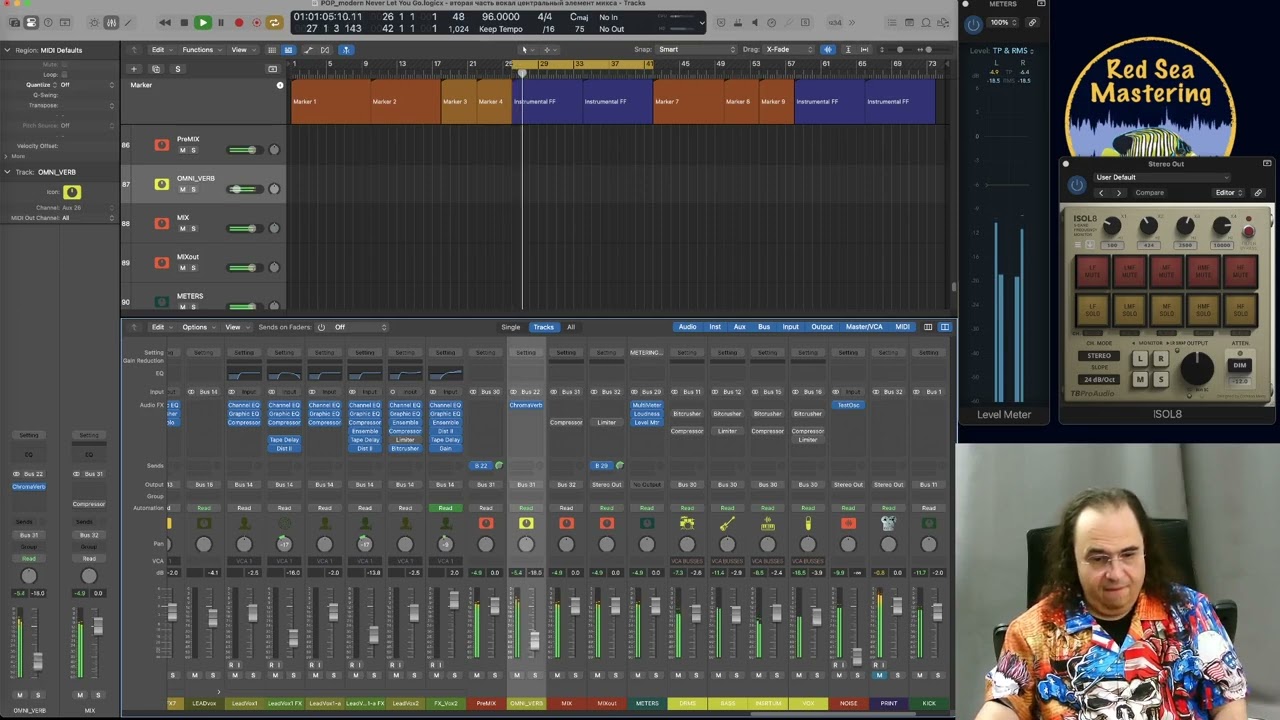The width and height of the screenshot is (1280, 720).
Task: Toggle the yellow Cycle button
Action: 274,22
